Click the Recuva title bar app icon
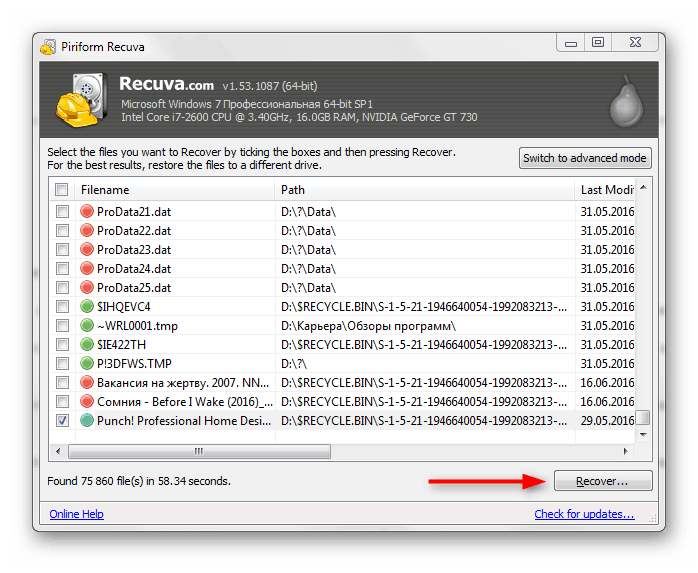 48,47
